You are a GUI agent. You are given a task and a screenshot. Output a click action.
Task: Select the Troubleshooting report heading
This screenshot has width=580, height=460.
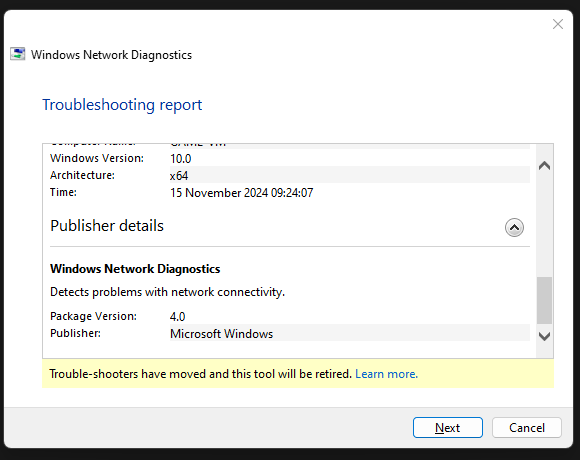click(x=122, y=105)
